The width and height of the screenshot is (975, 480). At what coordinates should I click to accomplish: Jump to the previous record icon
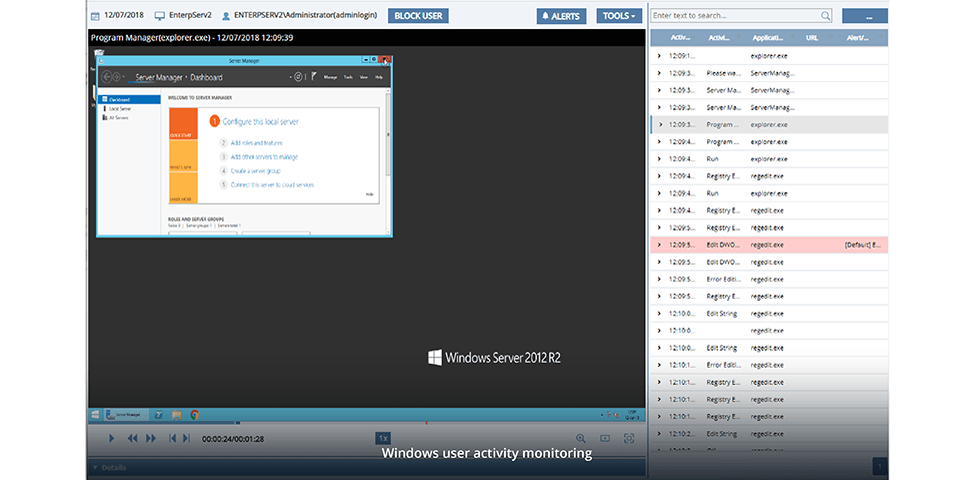click(x=172, y=438)
